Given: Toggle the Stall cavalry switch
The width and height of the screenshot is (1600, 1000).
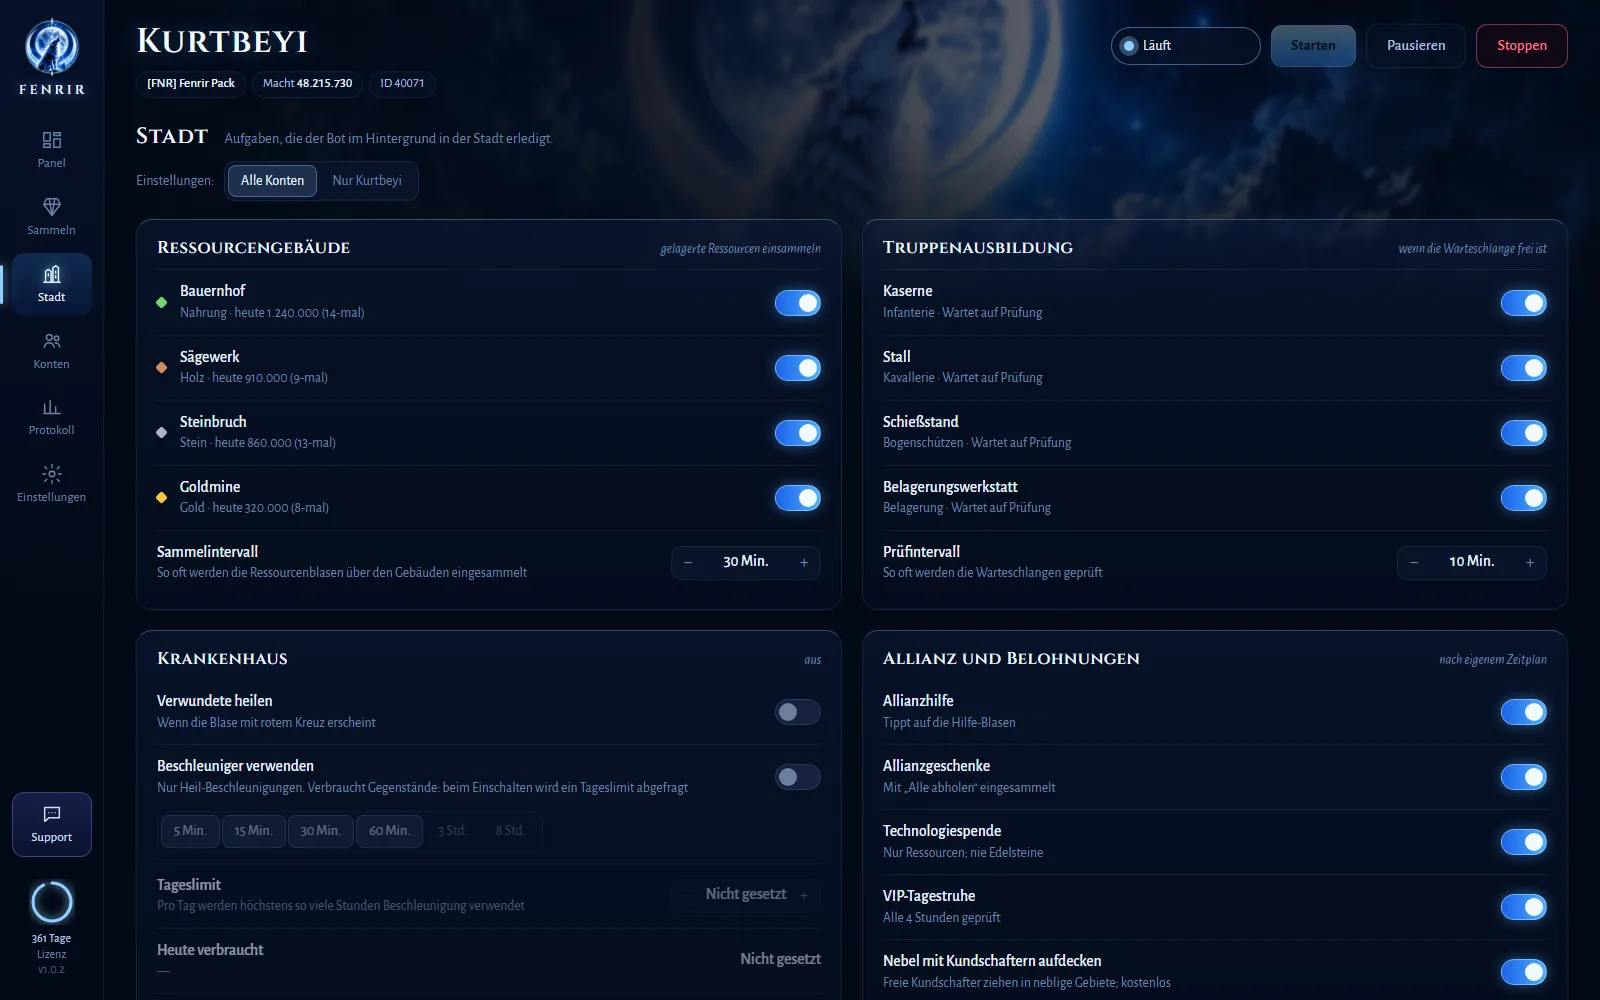Looking at the screenshot, I should 1524,368.
